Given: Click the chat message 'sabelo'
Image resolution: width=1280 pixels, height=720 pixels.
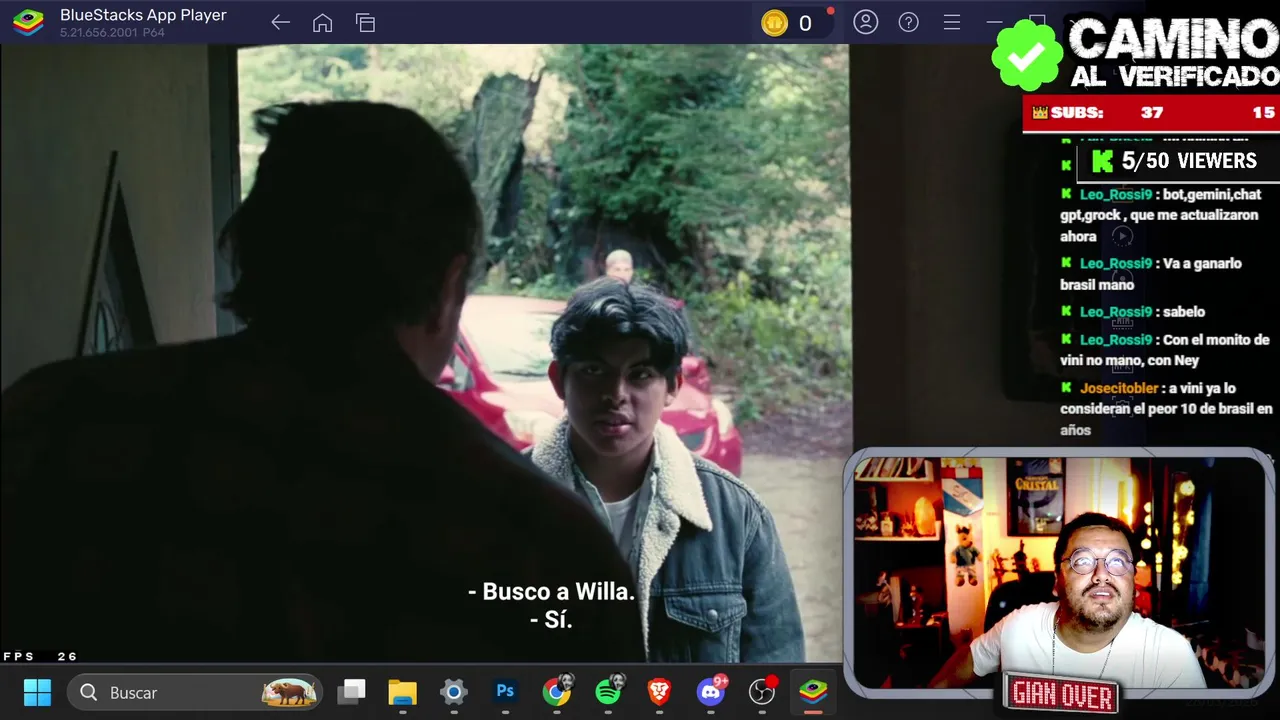Looking at the screenshot, I should [1133, 312].
